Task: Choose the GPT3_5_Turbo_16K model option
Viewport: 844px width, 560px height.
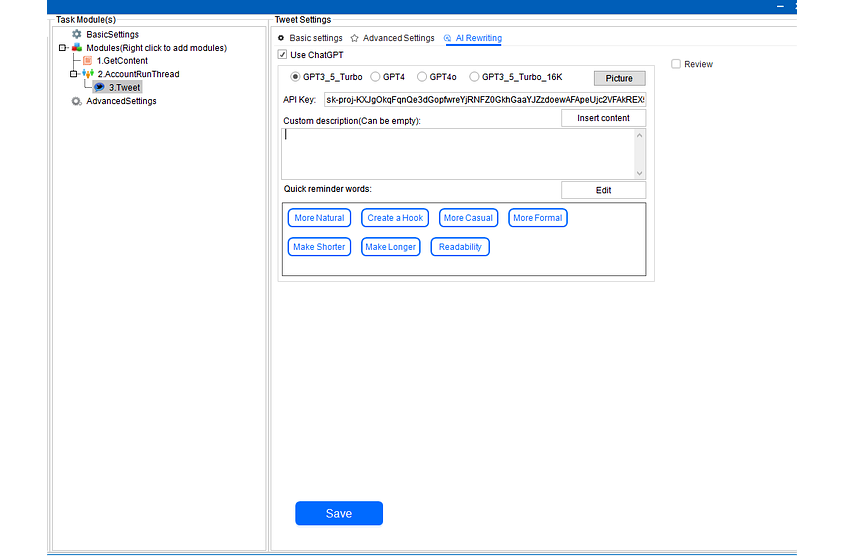Action: tap(474, 77)
